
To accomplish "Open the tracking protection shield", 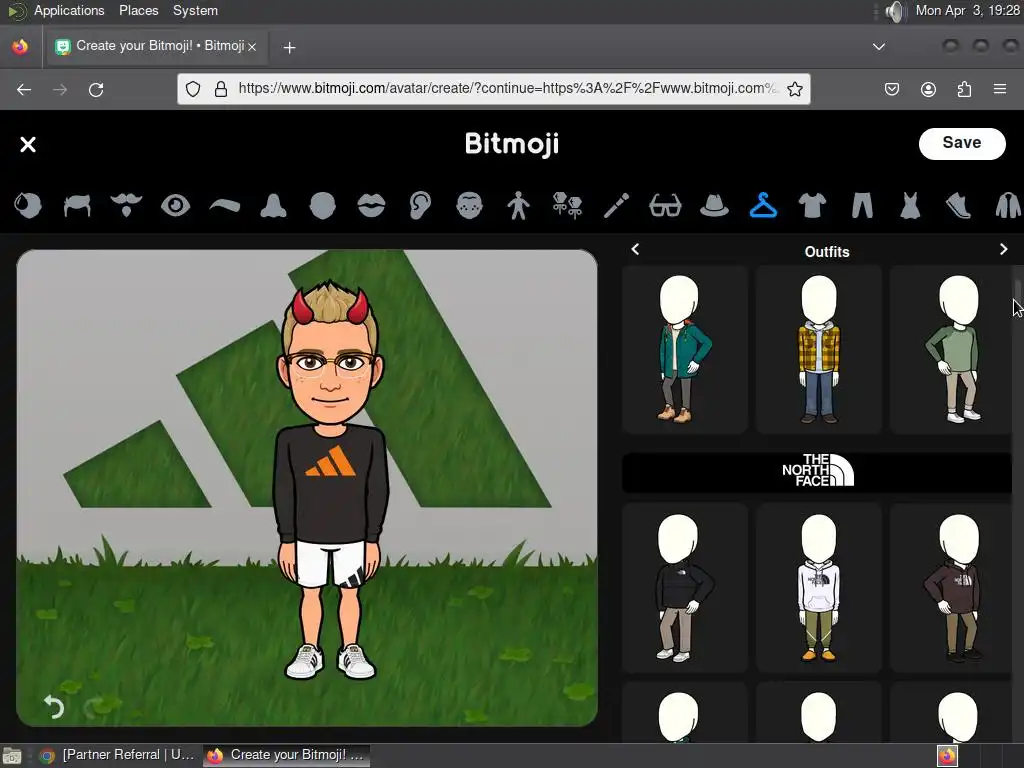I will pyautogui.click(x=193, y=89).
